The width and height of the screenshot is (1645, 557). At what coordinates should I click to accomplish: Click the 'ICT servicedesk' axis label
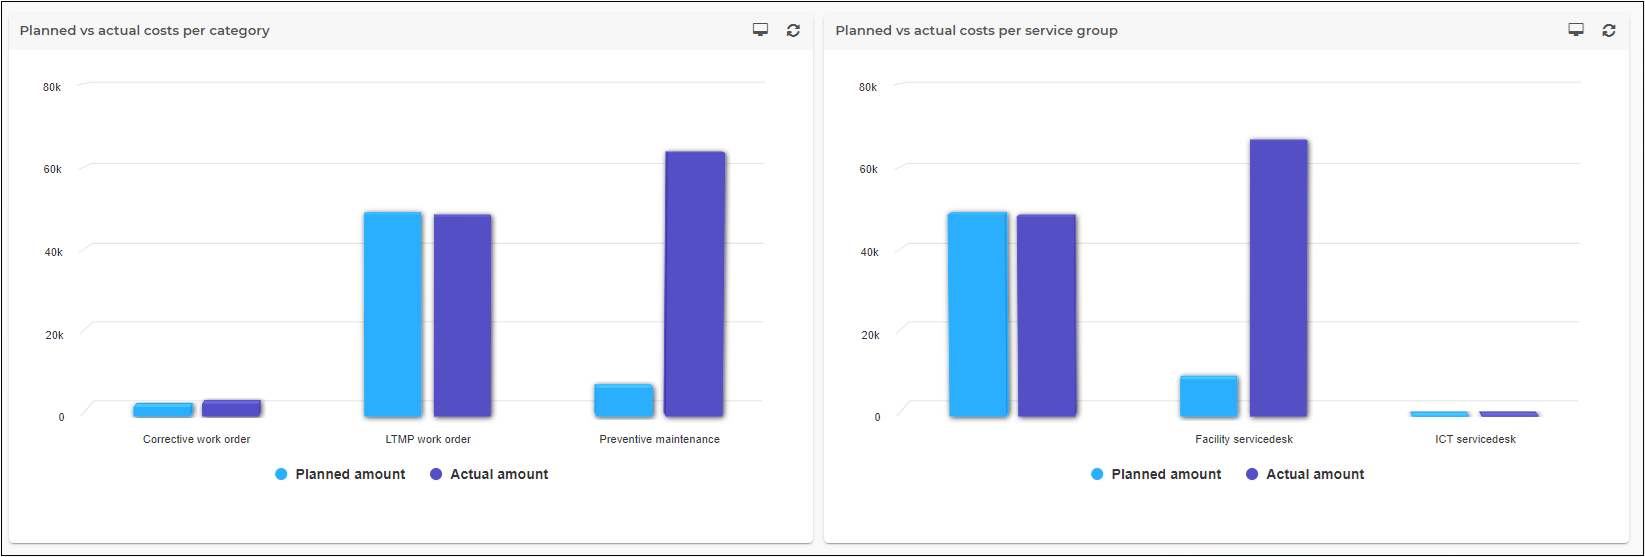click(1475, 439)
